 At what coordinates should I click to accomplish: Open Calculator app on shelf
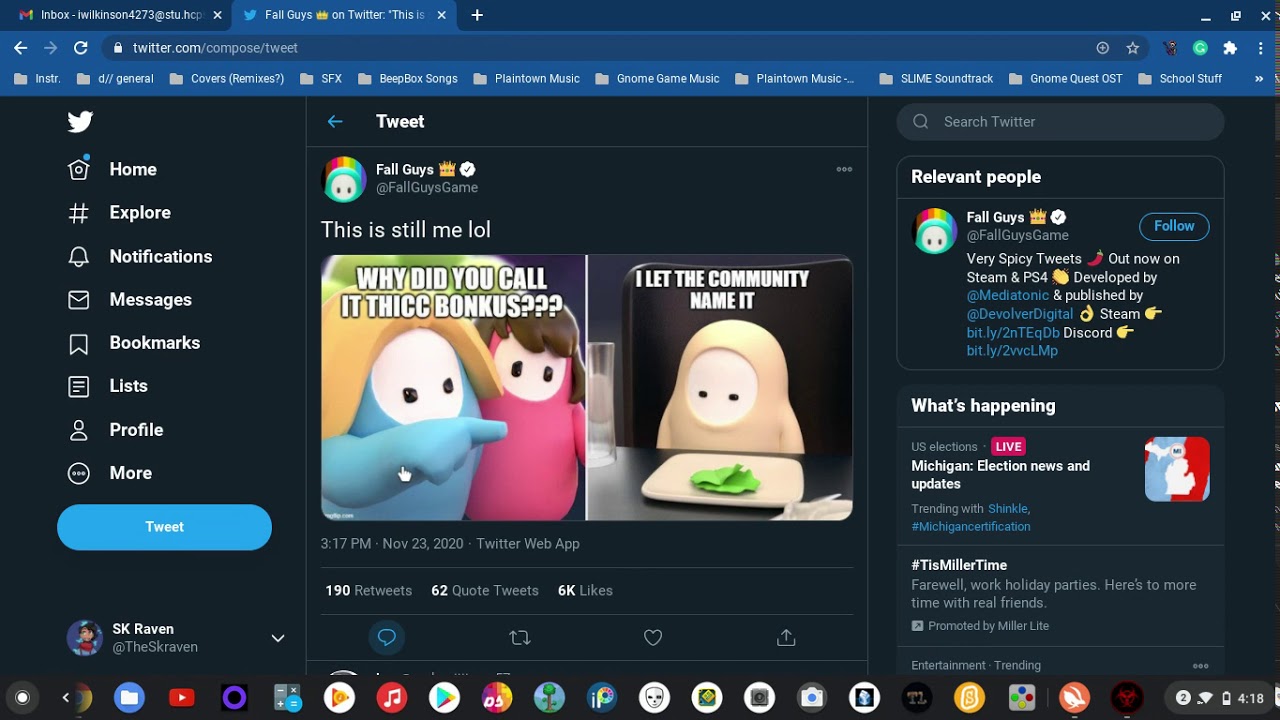[x=287, y=698]
